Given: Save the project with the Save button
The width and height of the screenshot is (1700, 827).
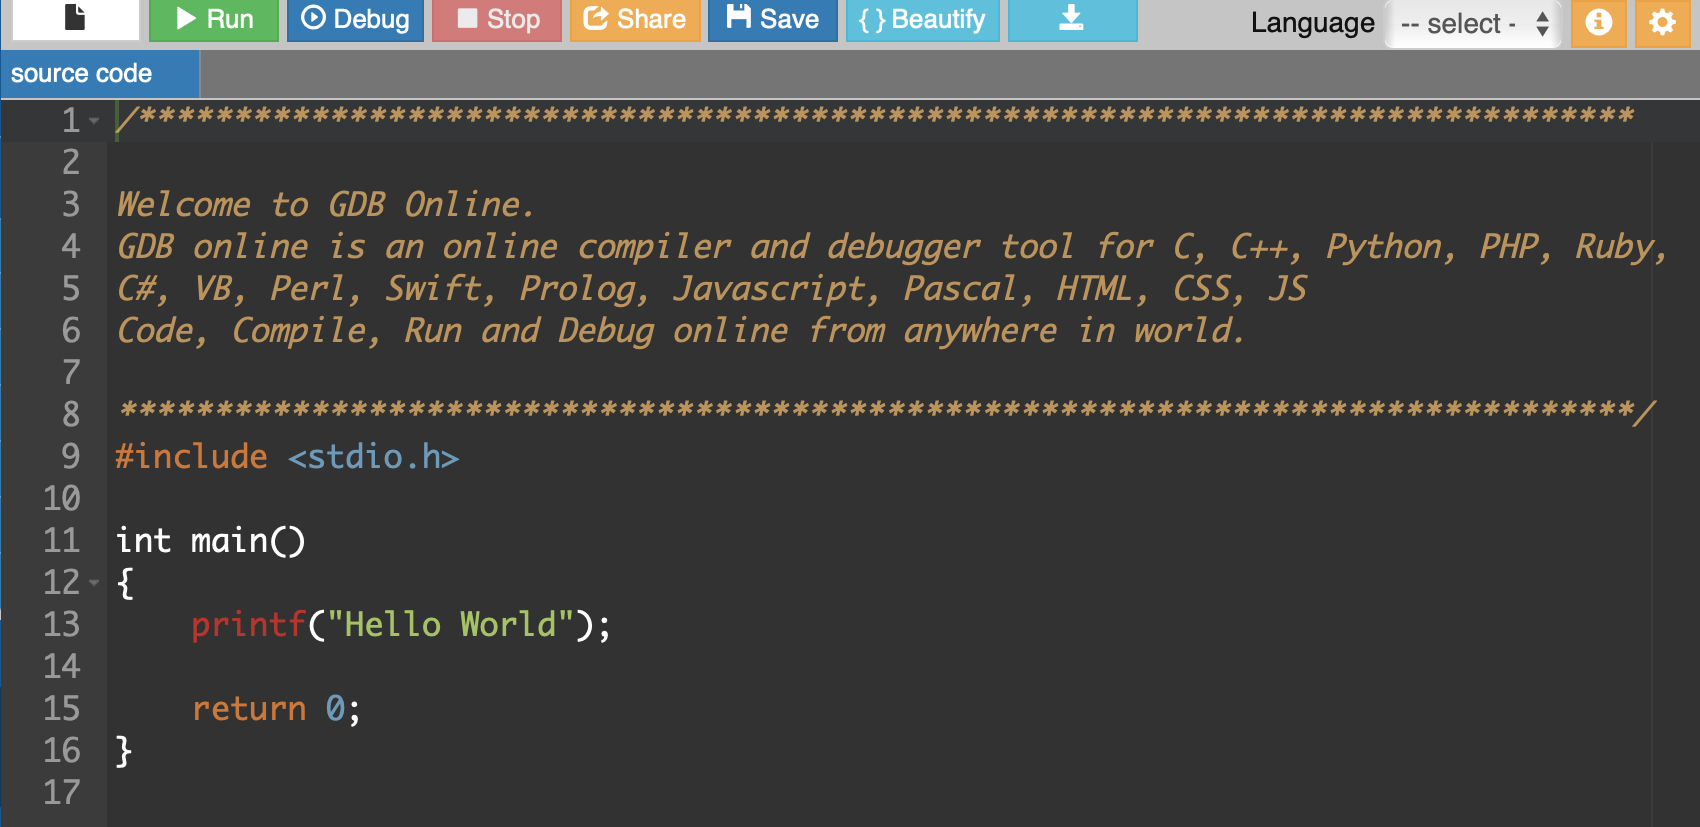Looking at the screenshot, I should (x=772, y=19).
